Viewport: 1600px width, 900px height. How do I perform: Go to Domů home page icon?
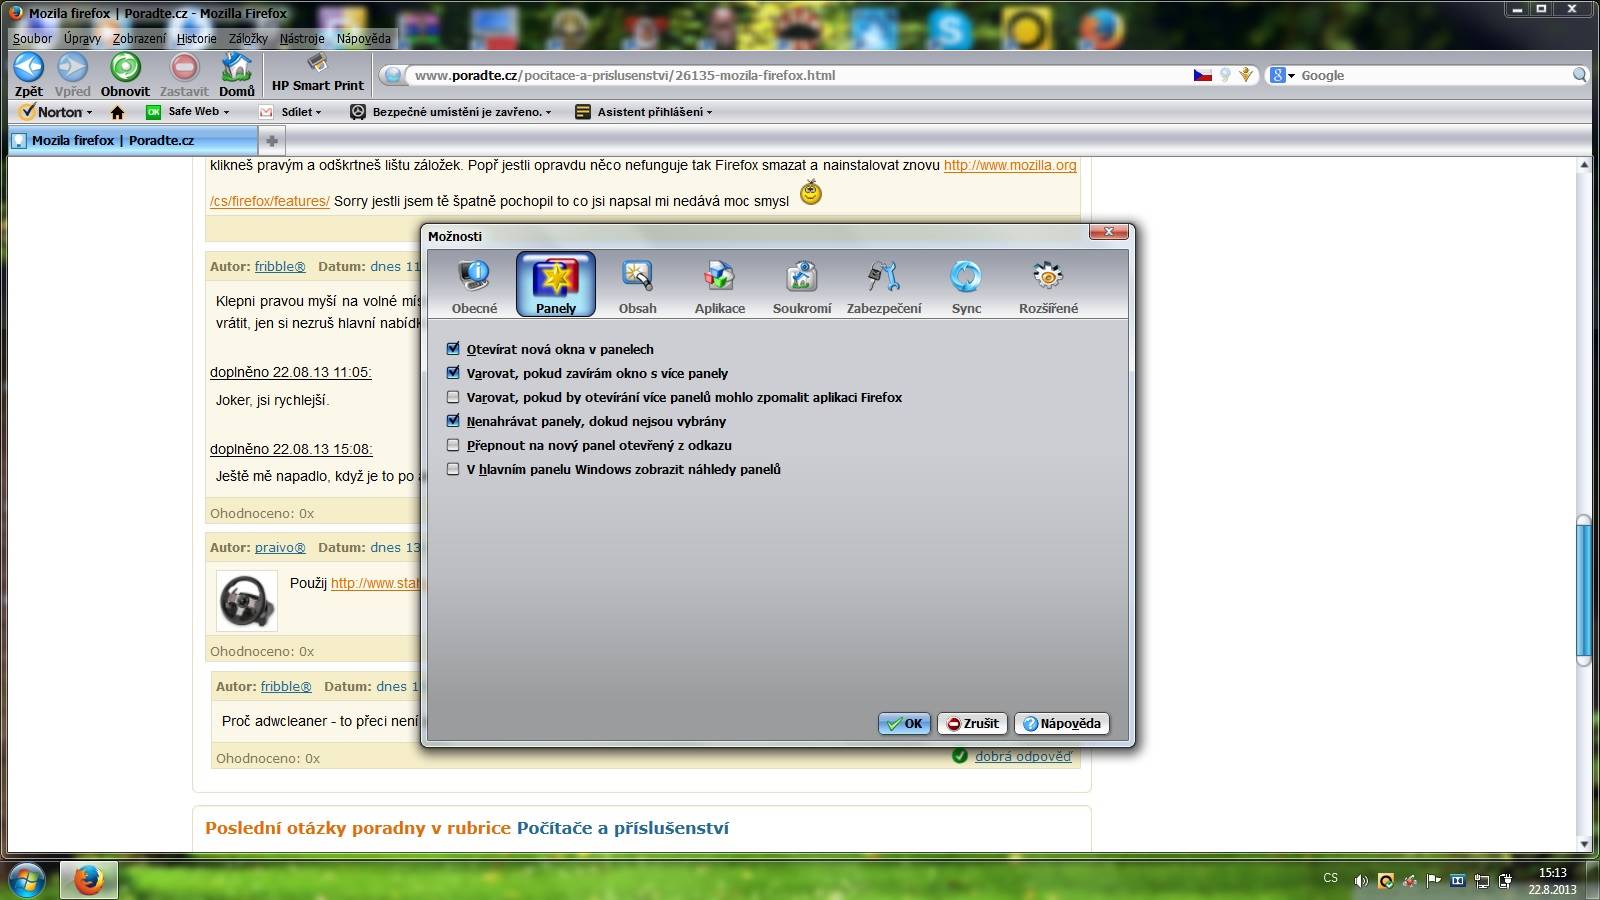coord(237,68)
